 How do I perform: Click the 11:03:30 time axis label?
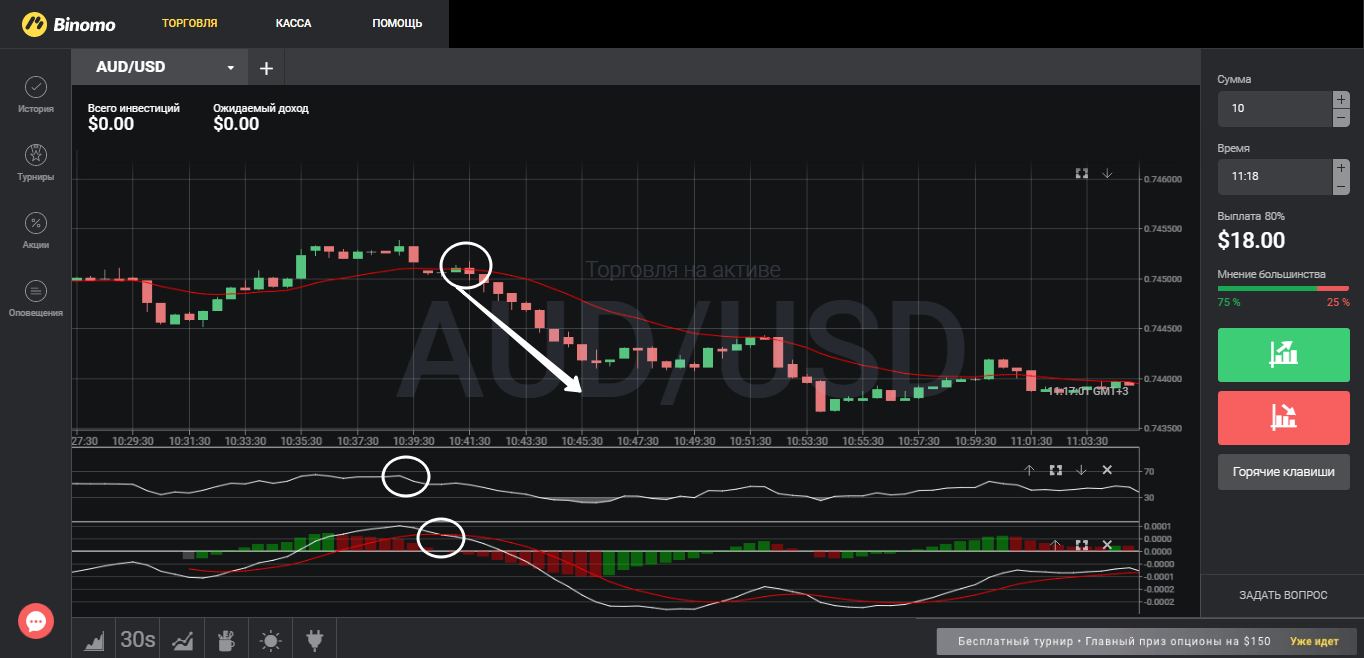tap(1088, 441)
